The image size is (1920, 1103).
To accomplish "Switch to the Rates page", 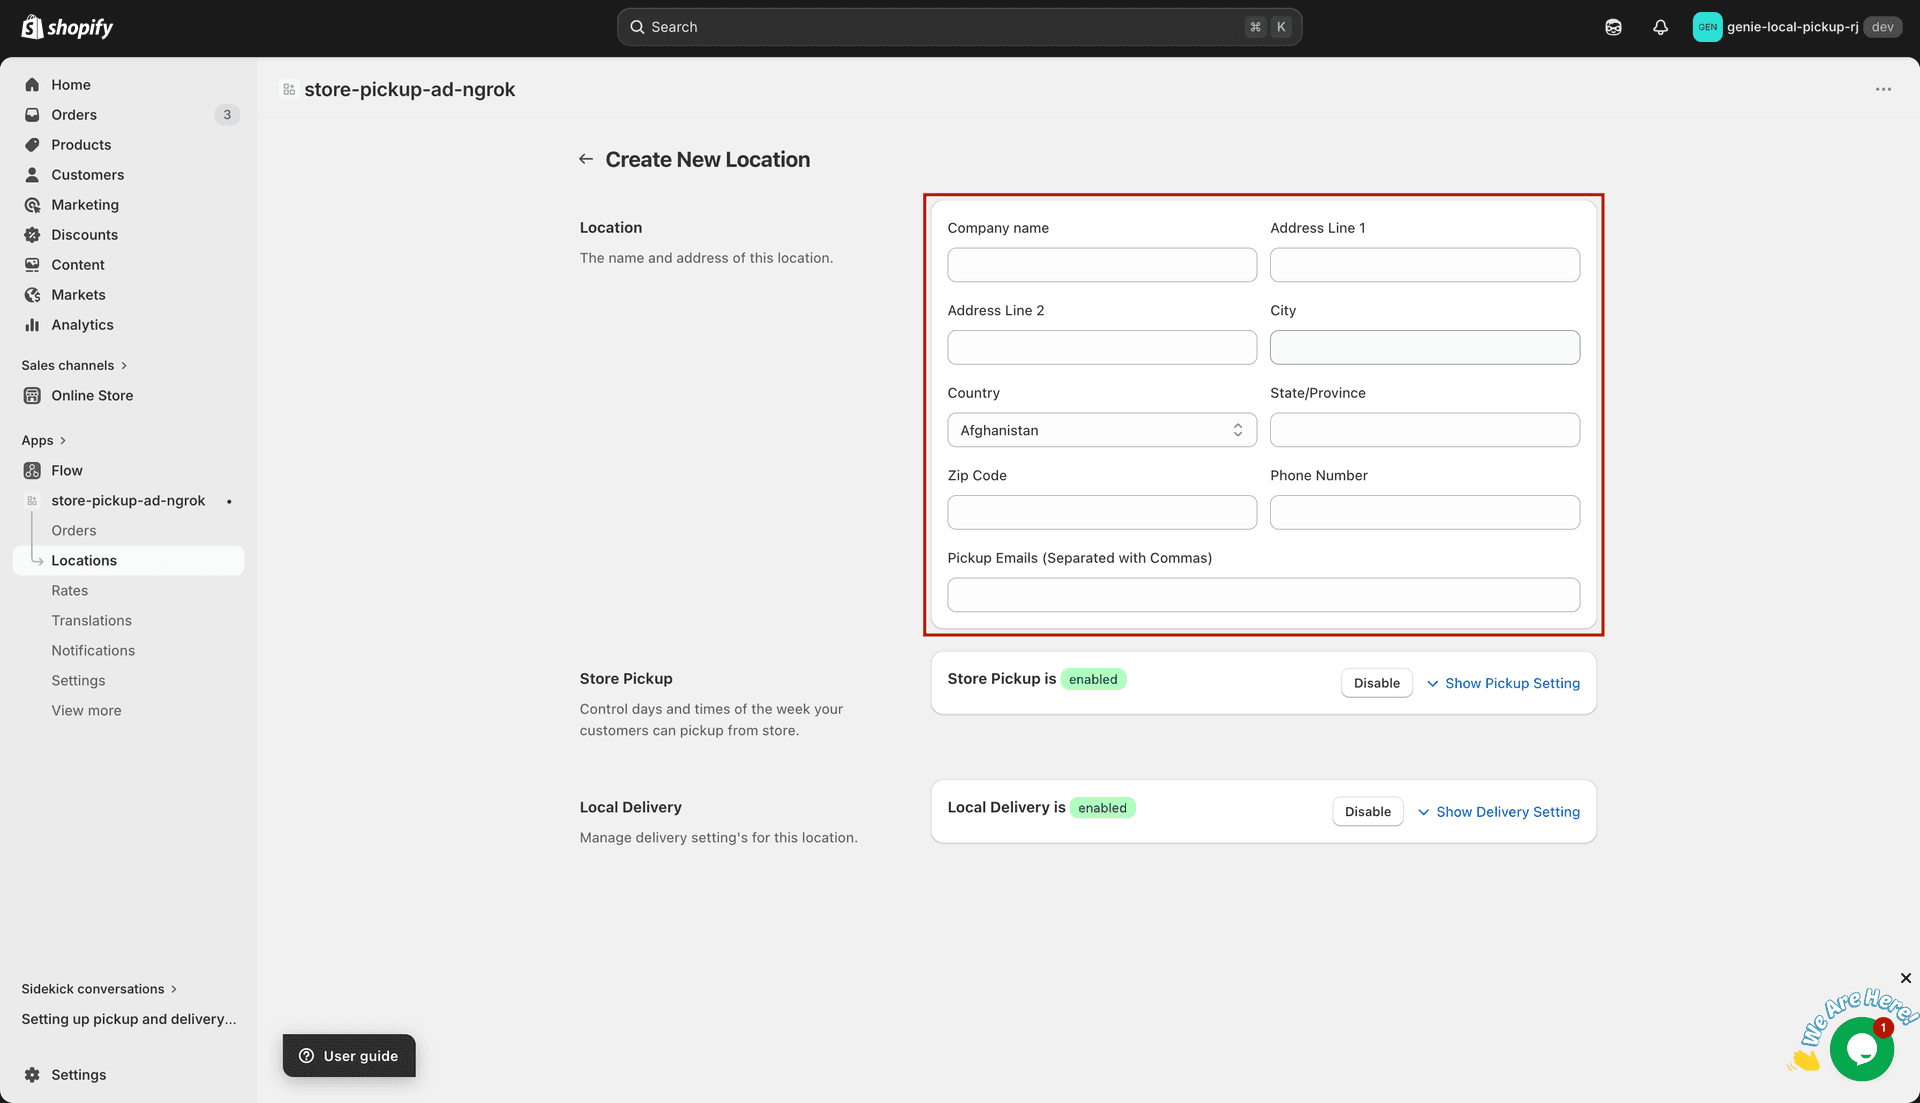I will pyautogui.click(x=69, y=590).
